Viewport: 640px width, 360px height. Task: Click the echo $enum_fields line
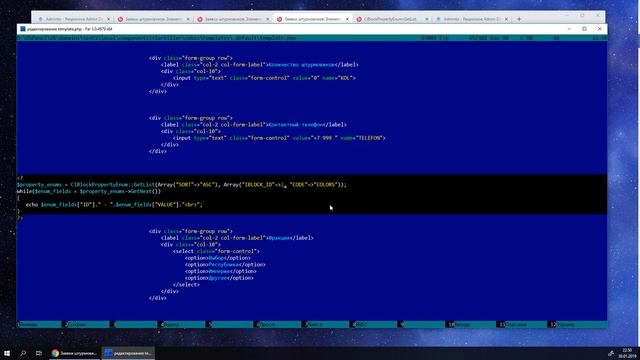tap(114, 204)
